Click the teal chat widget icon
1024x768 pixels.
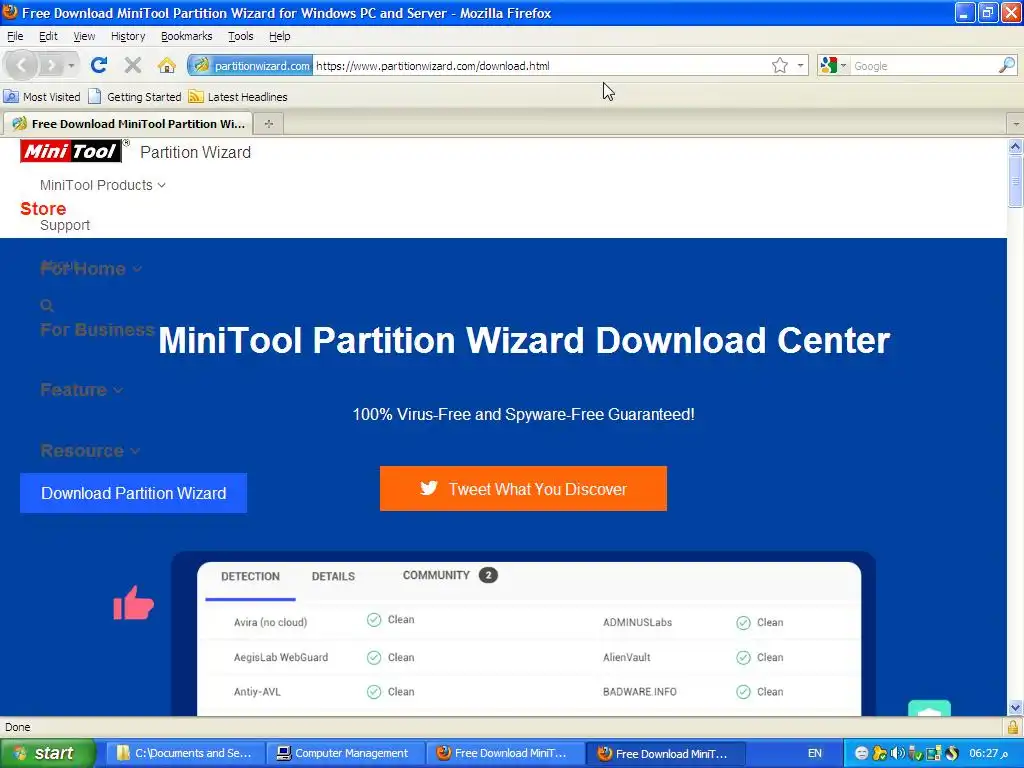pos(929,709)
